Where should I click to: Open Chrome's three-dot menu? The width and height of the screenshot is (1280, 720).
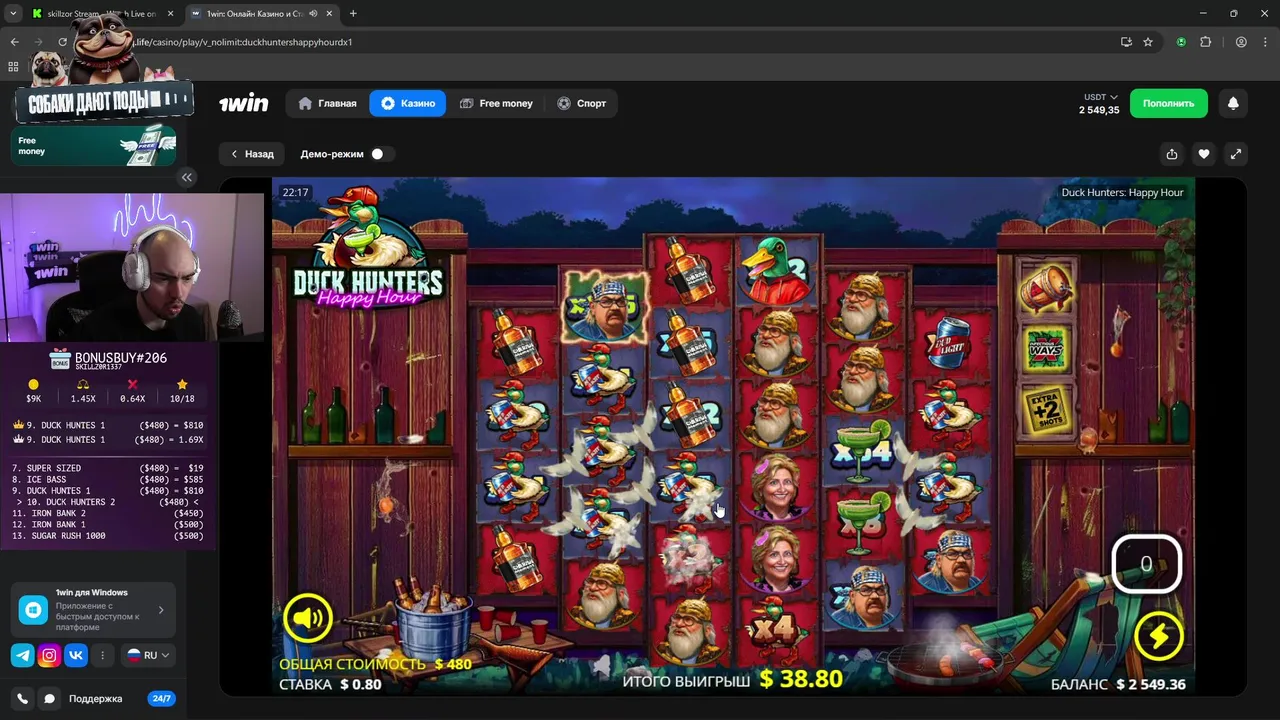(1265, 42)
